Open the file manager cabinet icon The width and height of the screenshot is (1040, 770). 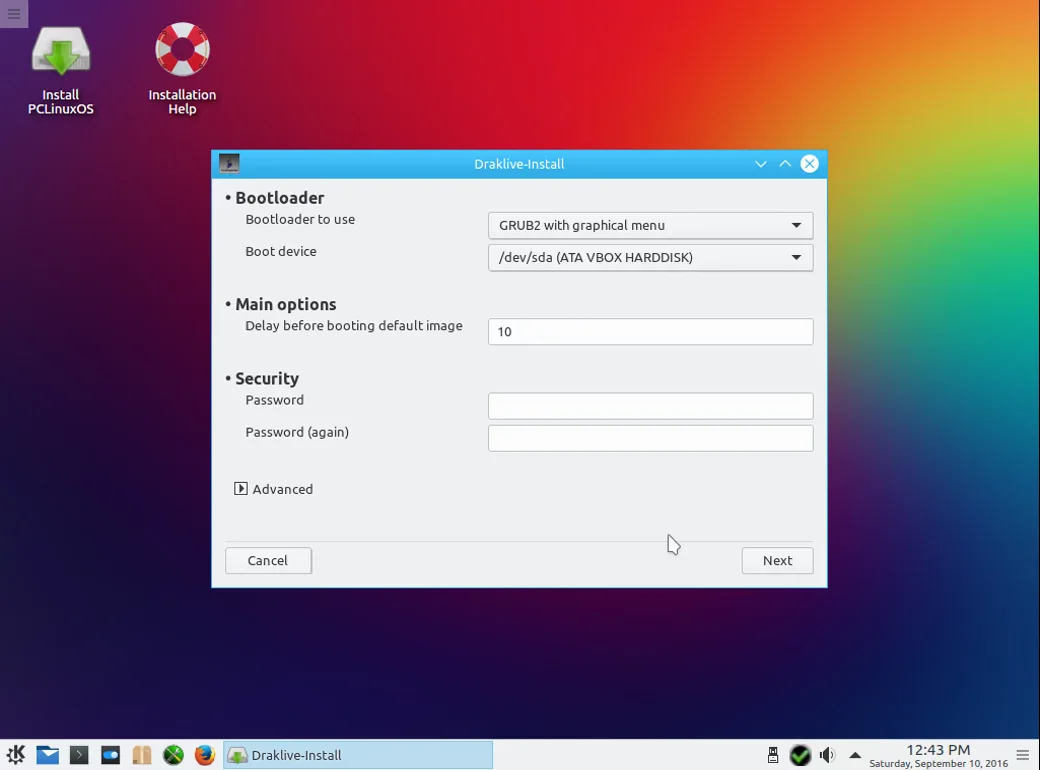[141, 755]
